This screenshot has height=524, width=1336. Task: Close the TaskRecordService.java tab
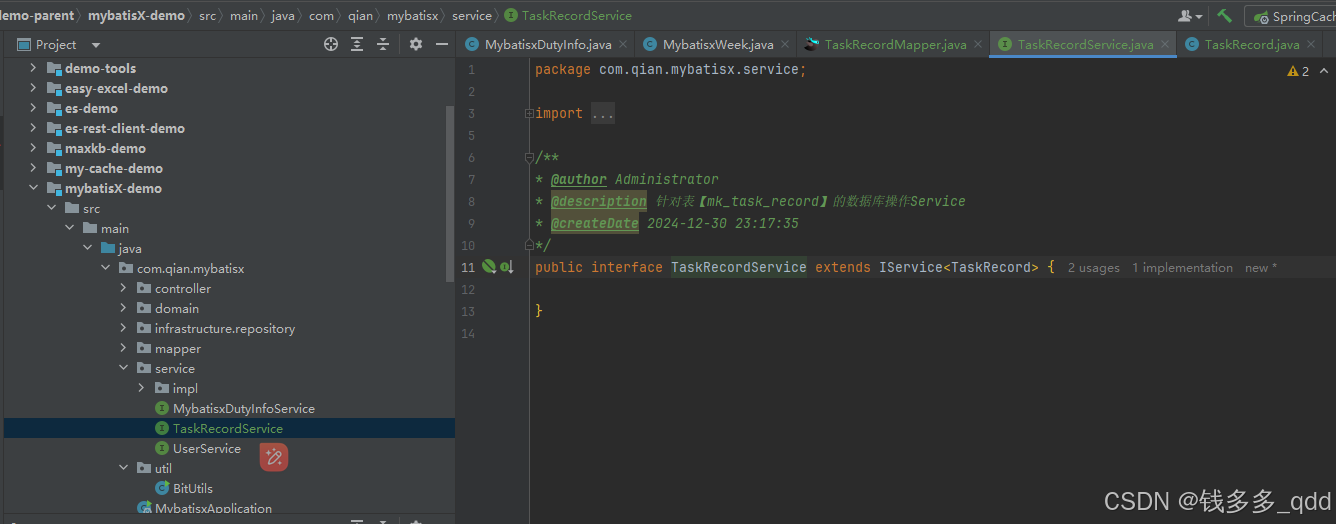click(x=1165, y=44)
